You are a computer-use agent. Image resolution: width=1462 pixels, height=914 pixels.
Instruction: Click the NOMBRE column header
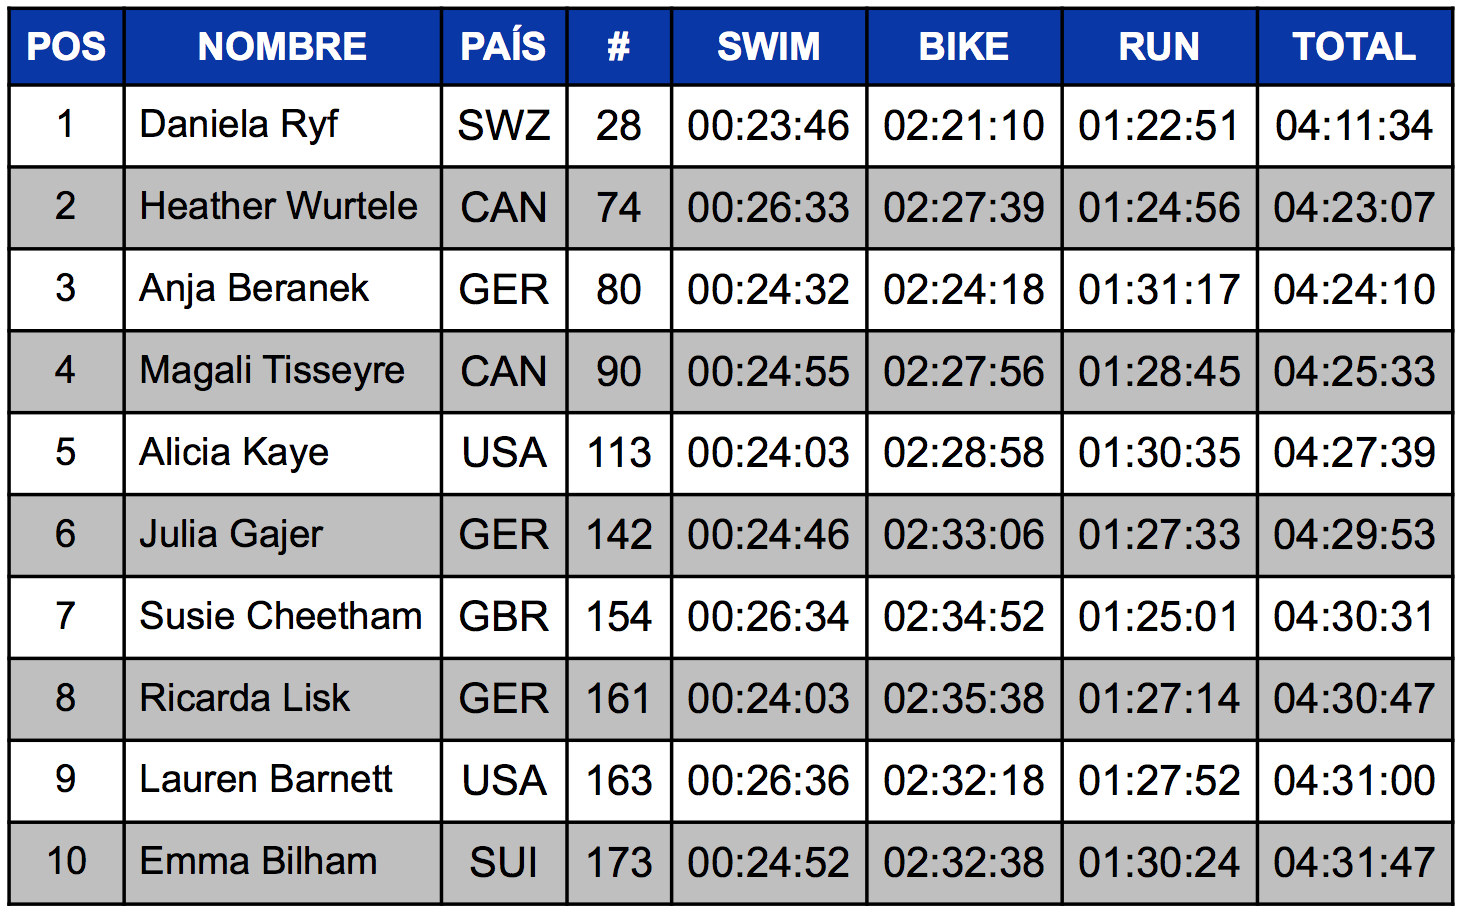click(282, 46)
